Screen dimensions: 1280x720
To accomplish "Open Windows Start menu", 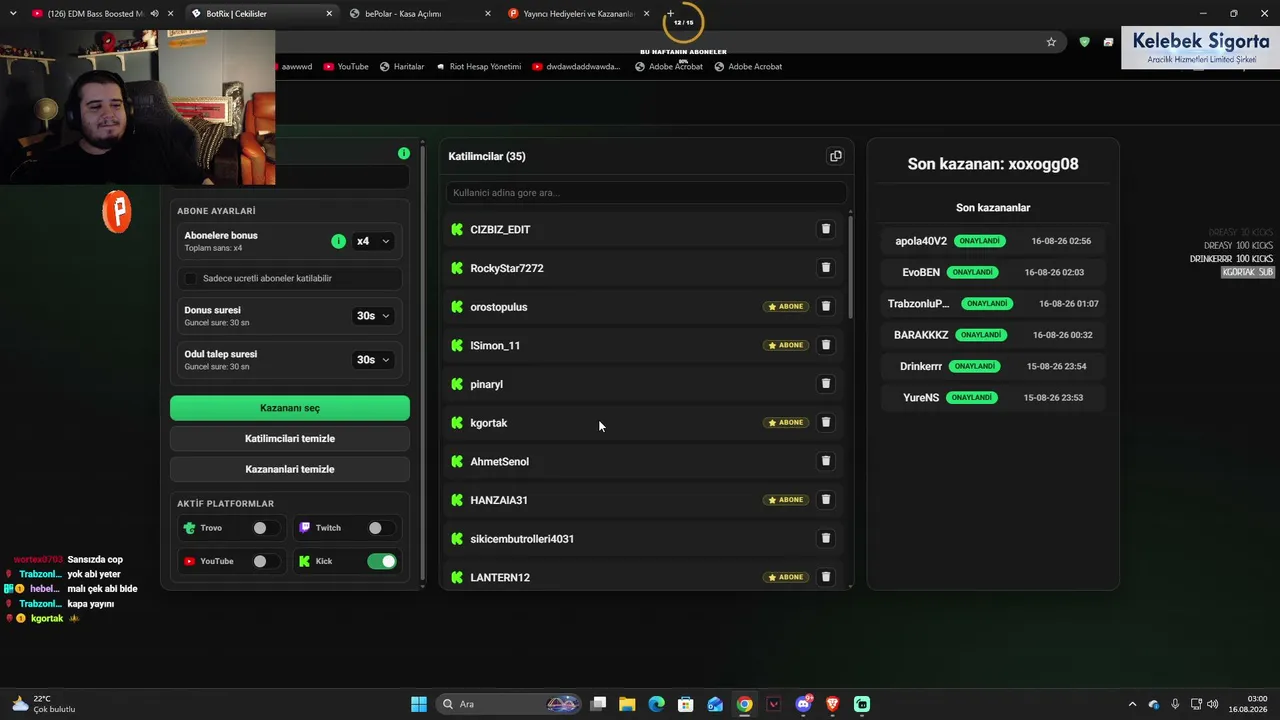I will click(x=419, y=704).
